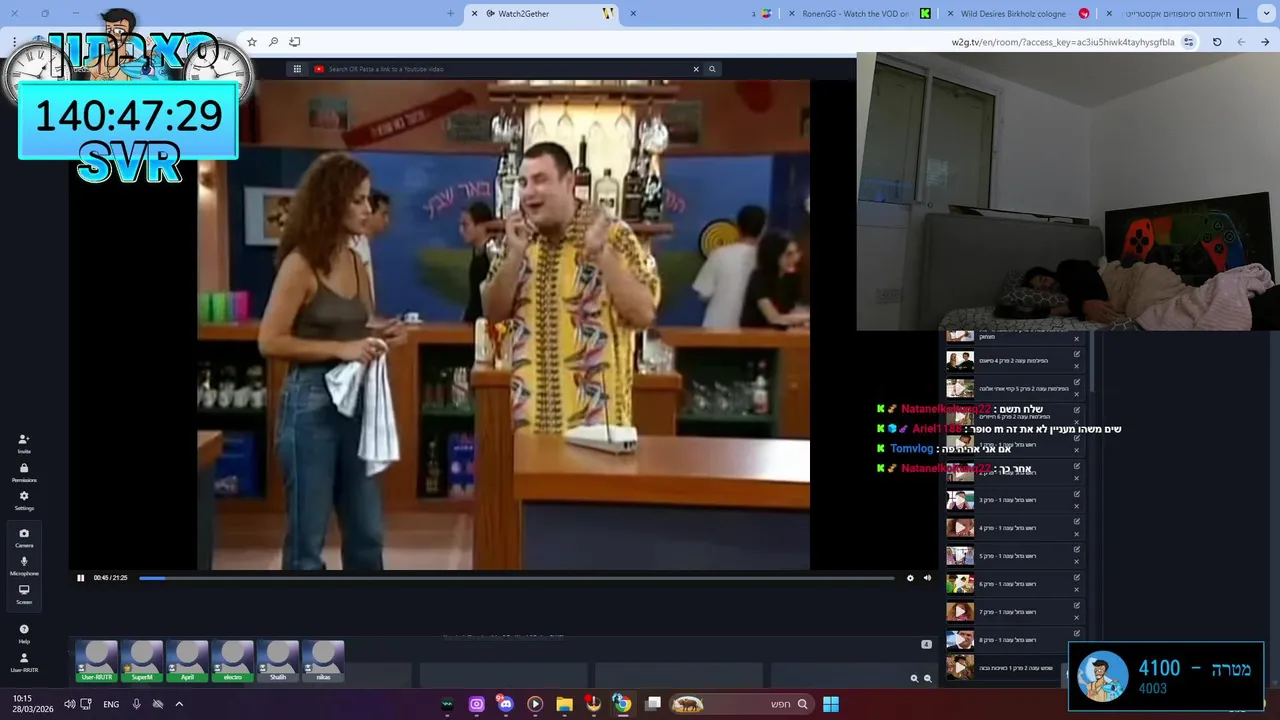
Task: Zoom in the playlist with magnifier plus
Action: pos(914,678)
